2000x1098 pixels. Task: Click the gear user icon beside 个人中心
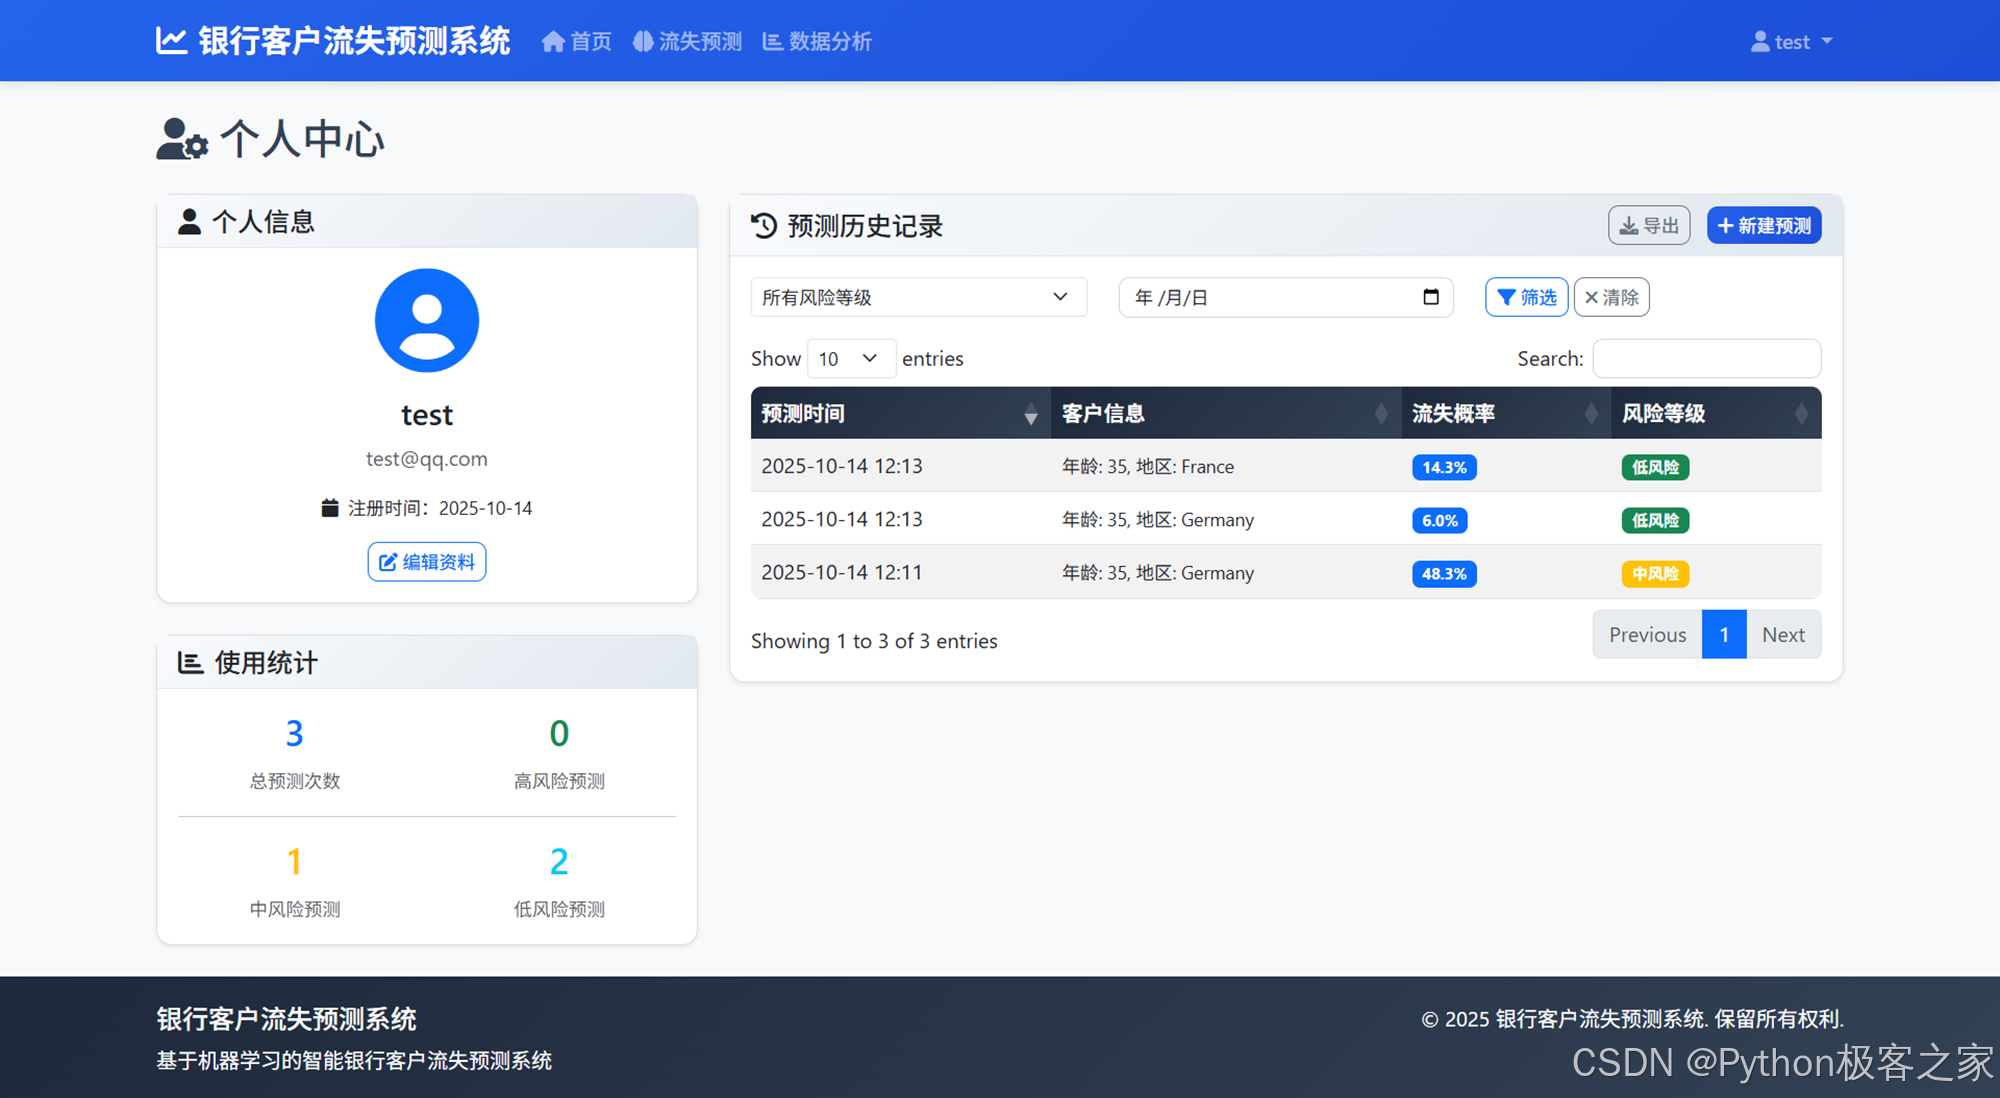(x=182, y=139)
